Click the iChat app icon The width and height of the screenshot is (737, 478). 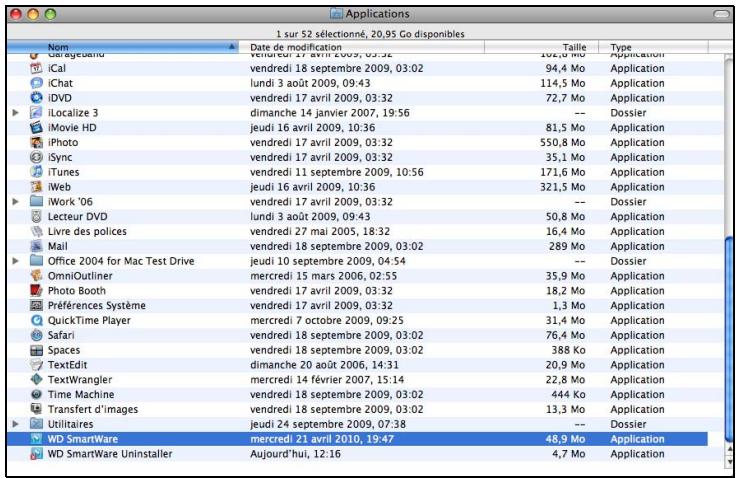click(x=36, y=83)
